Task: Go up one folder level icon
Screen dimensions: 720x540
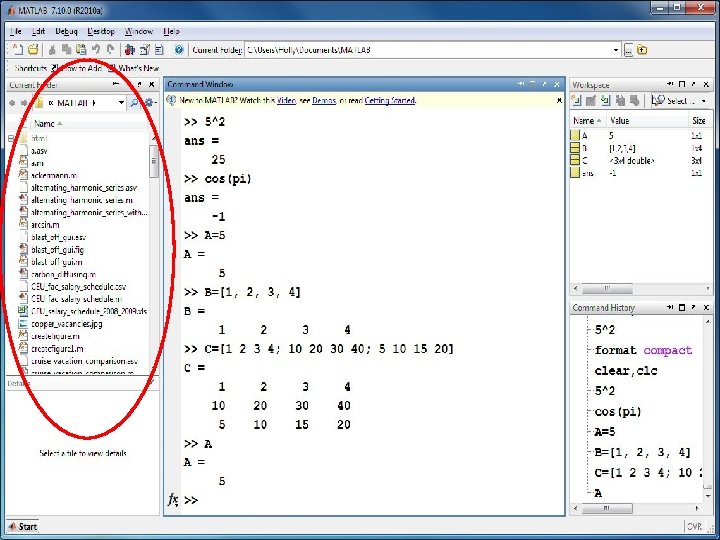Action: click(x=642, y=50)
